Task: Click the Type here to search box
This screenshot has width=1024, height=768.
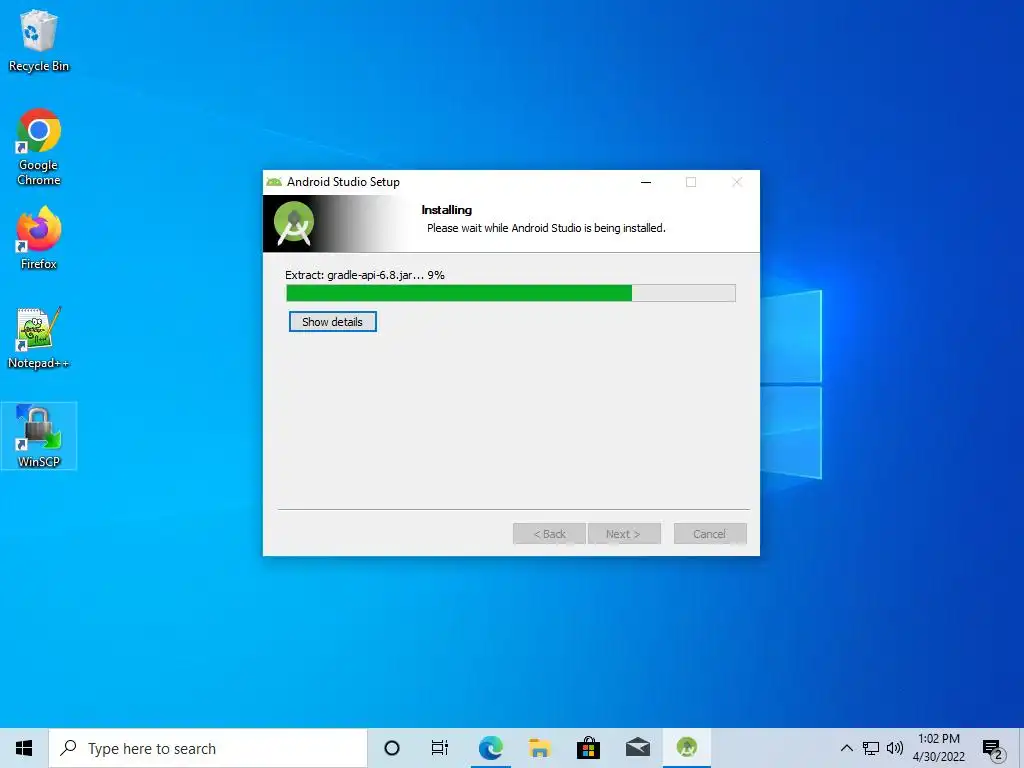Action: (x=208, y=748)
